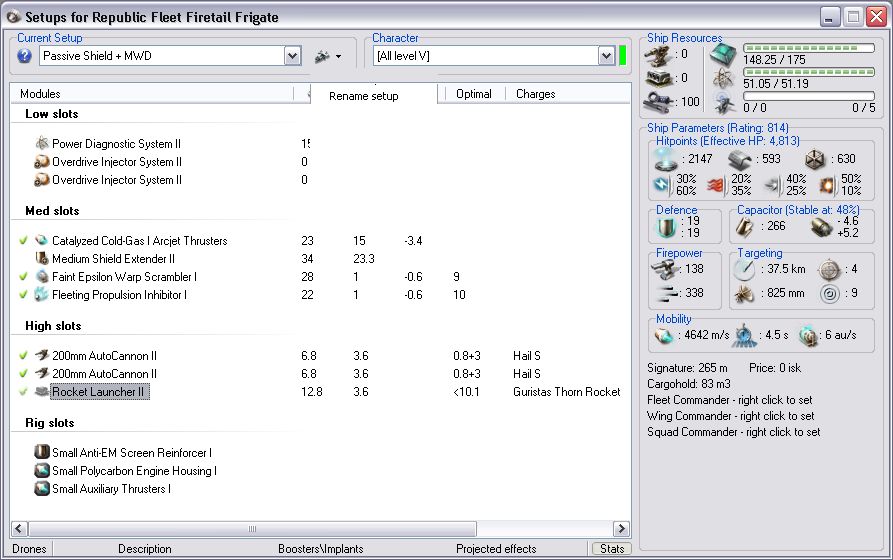This screenshot has height=560, width=893.
Task: Select first Overdrive Injector System II icon
Action: coord(42,161)
